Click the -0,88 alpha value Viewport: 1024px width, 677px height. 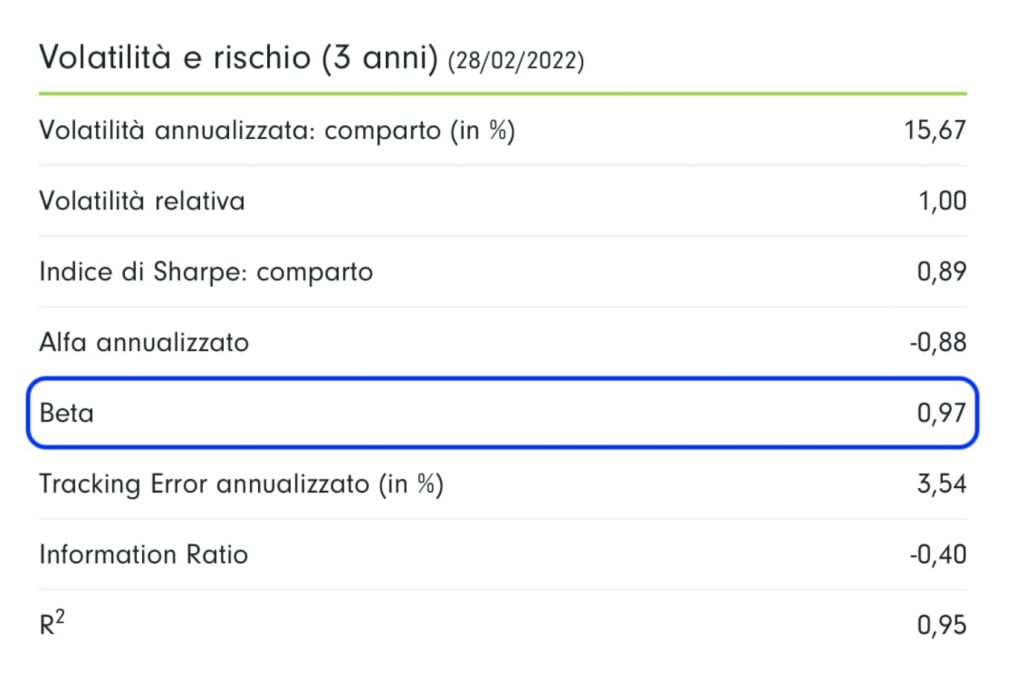936,343
